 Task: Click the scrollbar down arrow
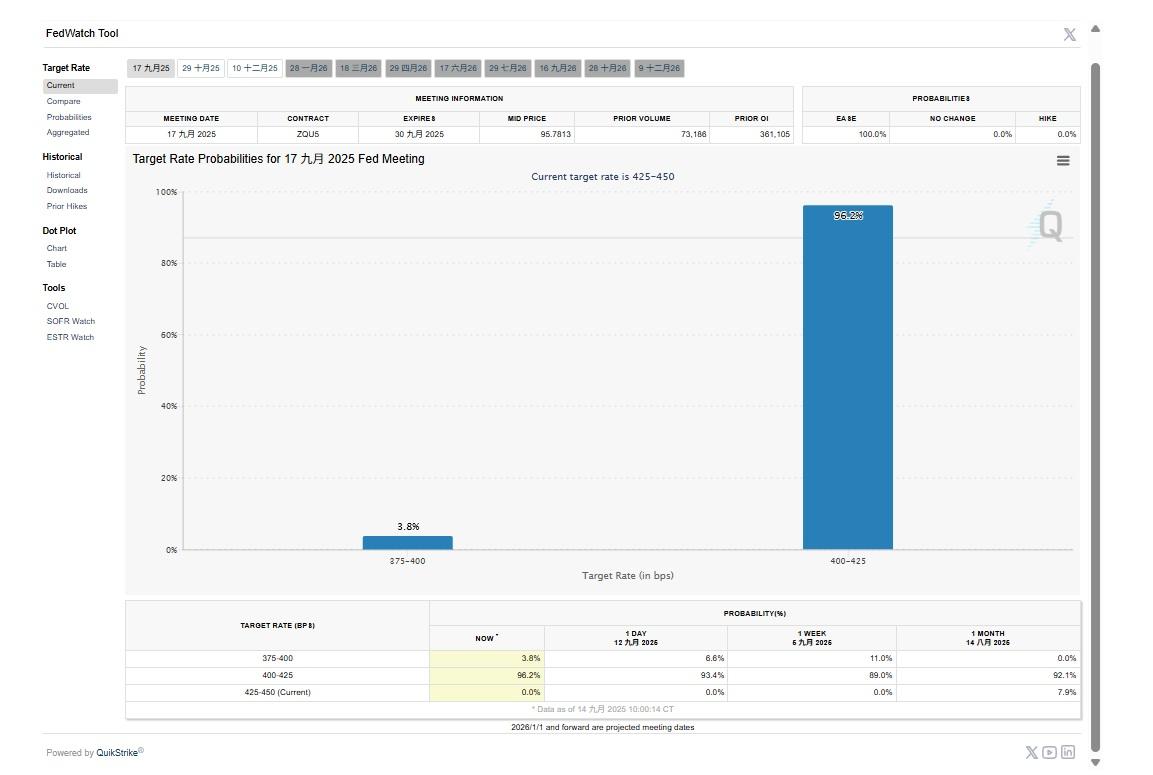pos(1095,762)
